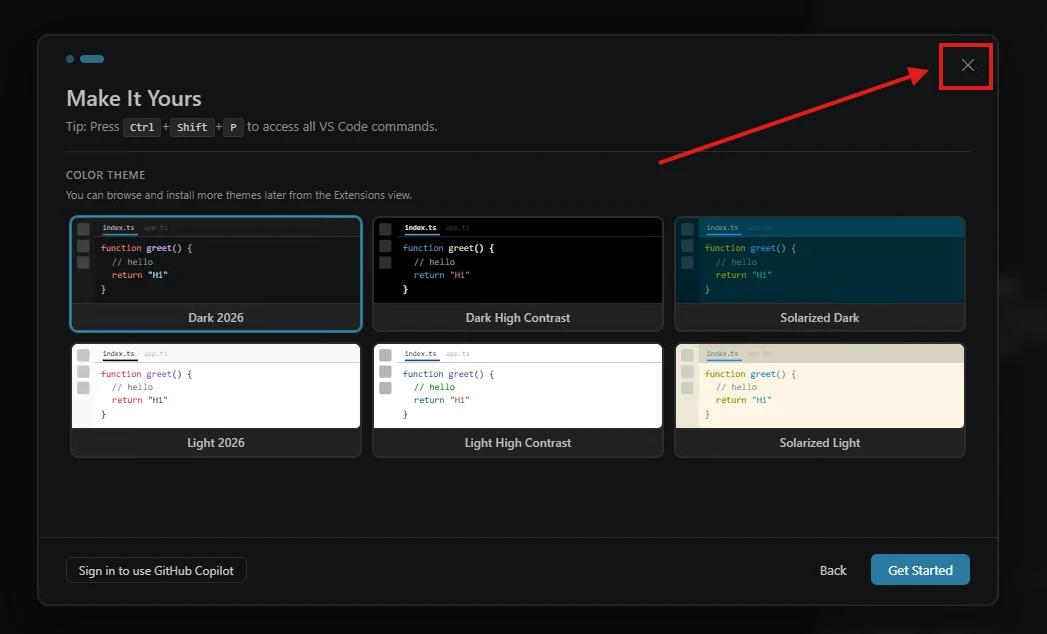Click the Solarized Light label text
Viewport: 1047px width, 634px height.
[x=819, y=443]
